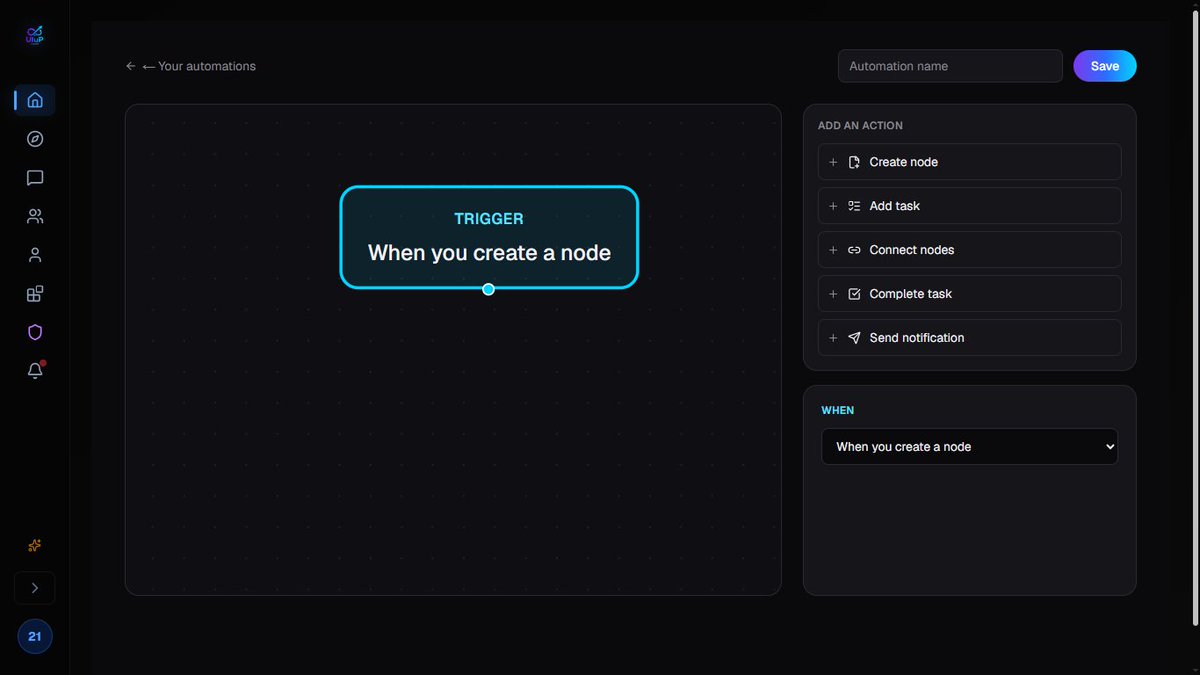This screenshot has height=675, width=1200.
Task: Add the Send notification action
Action: (969, 338)
